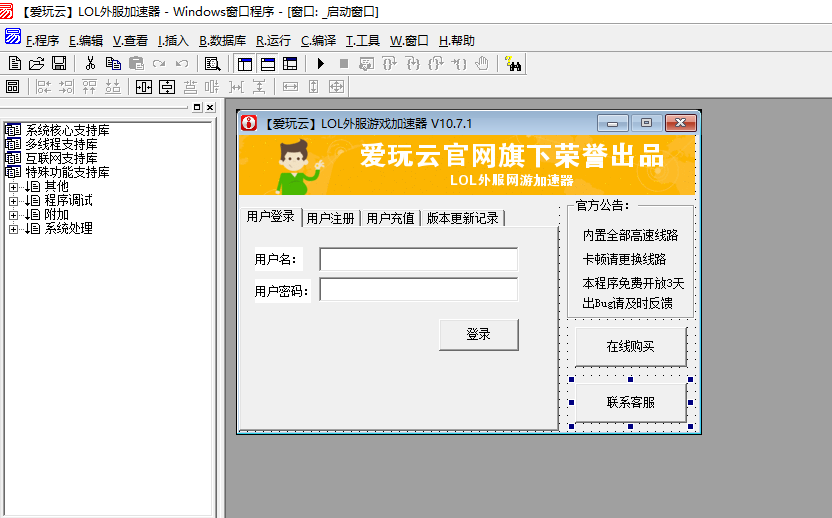Screen dimensions: 832x518
Task: Copy the selected component
Action: [113, 64]
